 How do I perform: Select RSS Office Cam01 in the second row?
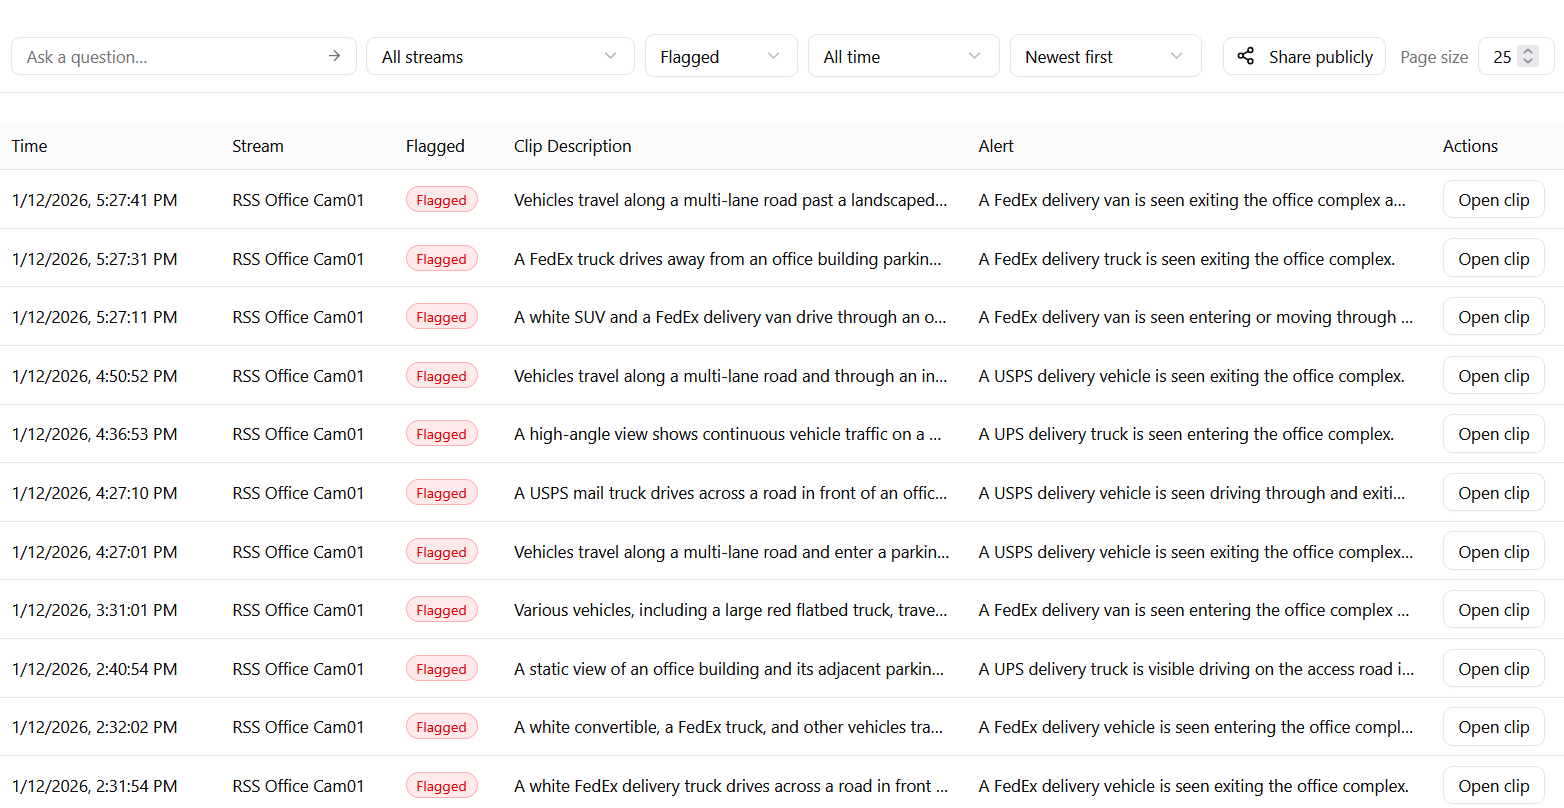pos(298,258)
